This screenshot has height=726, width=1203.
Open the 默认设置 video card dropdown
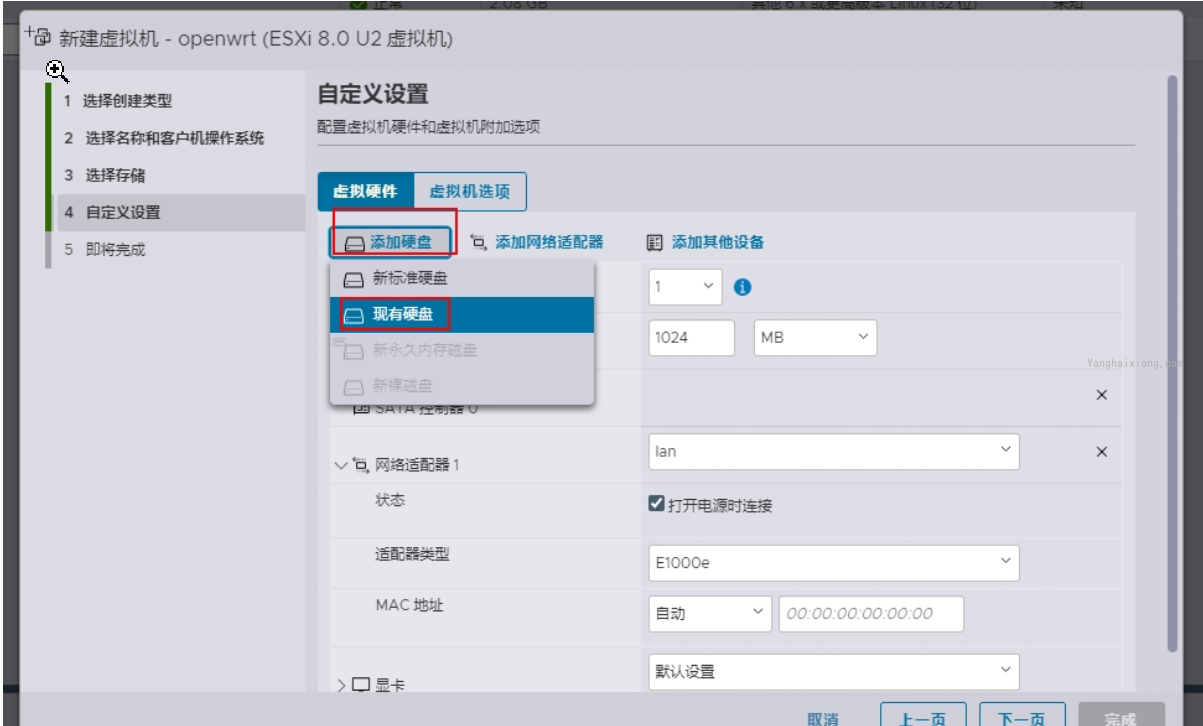[x=833, y=671]
